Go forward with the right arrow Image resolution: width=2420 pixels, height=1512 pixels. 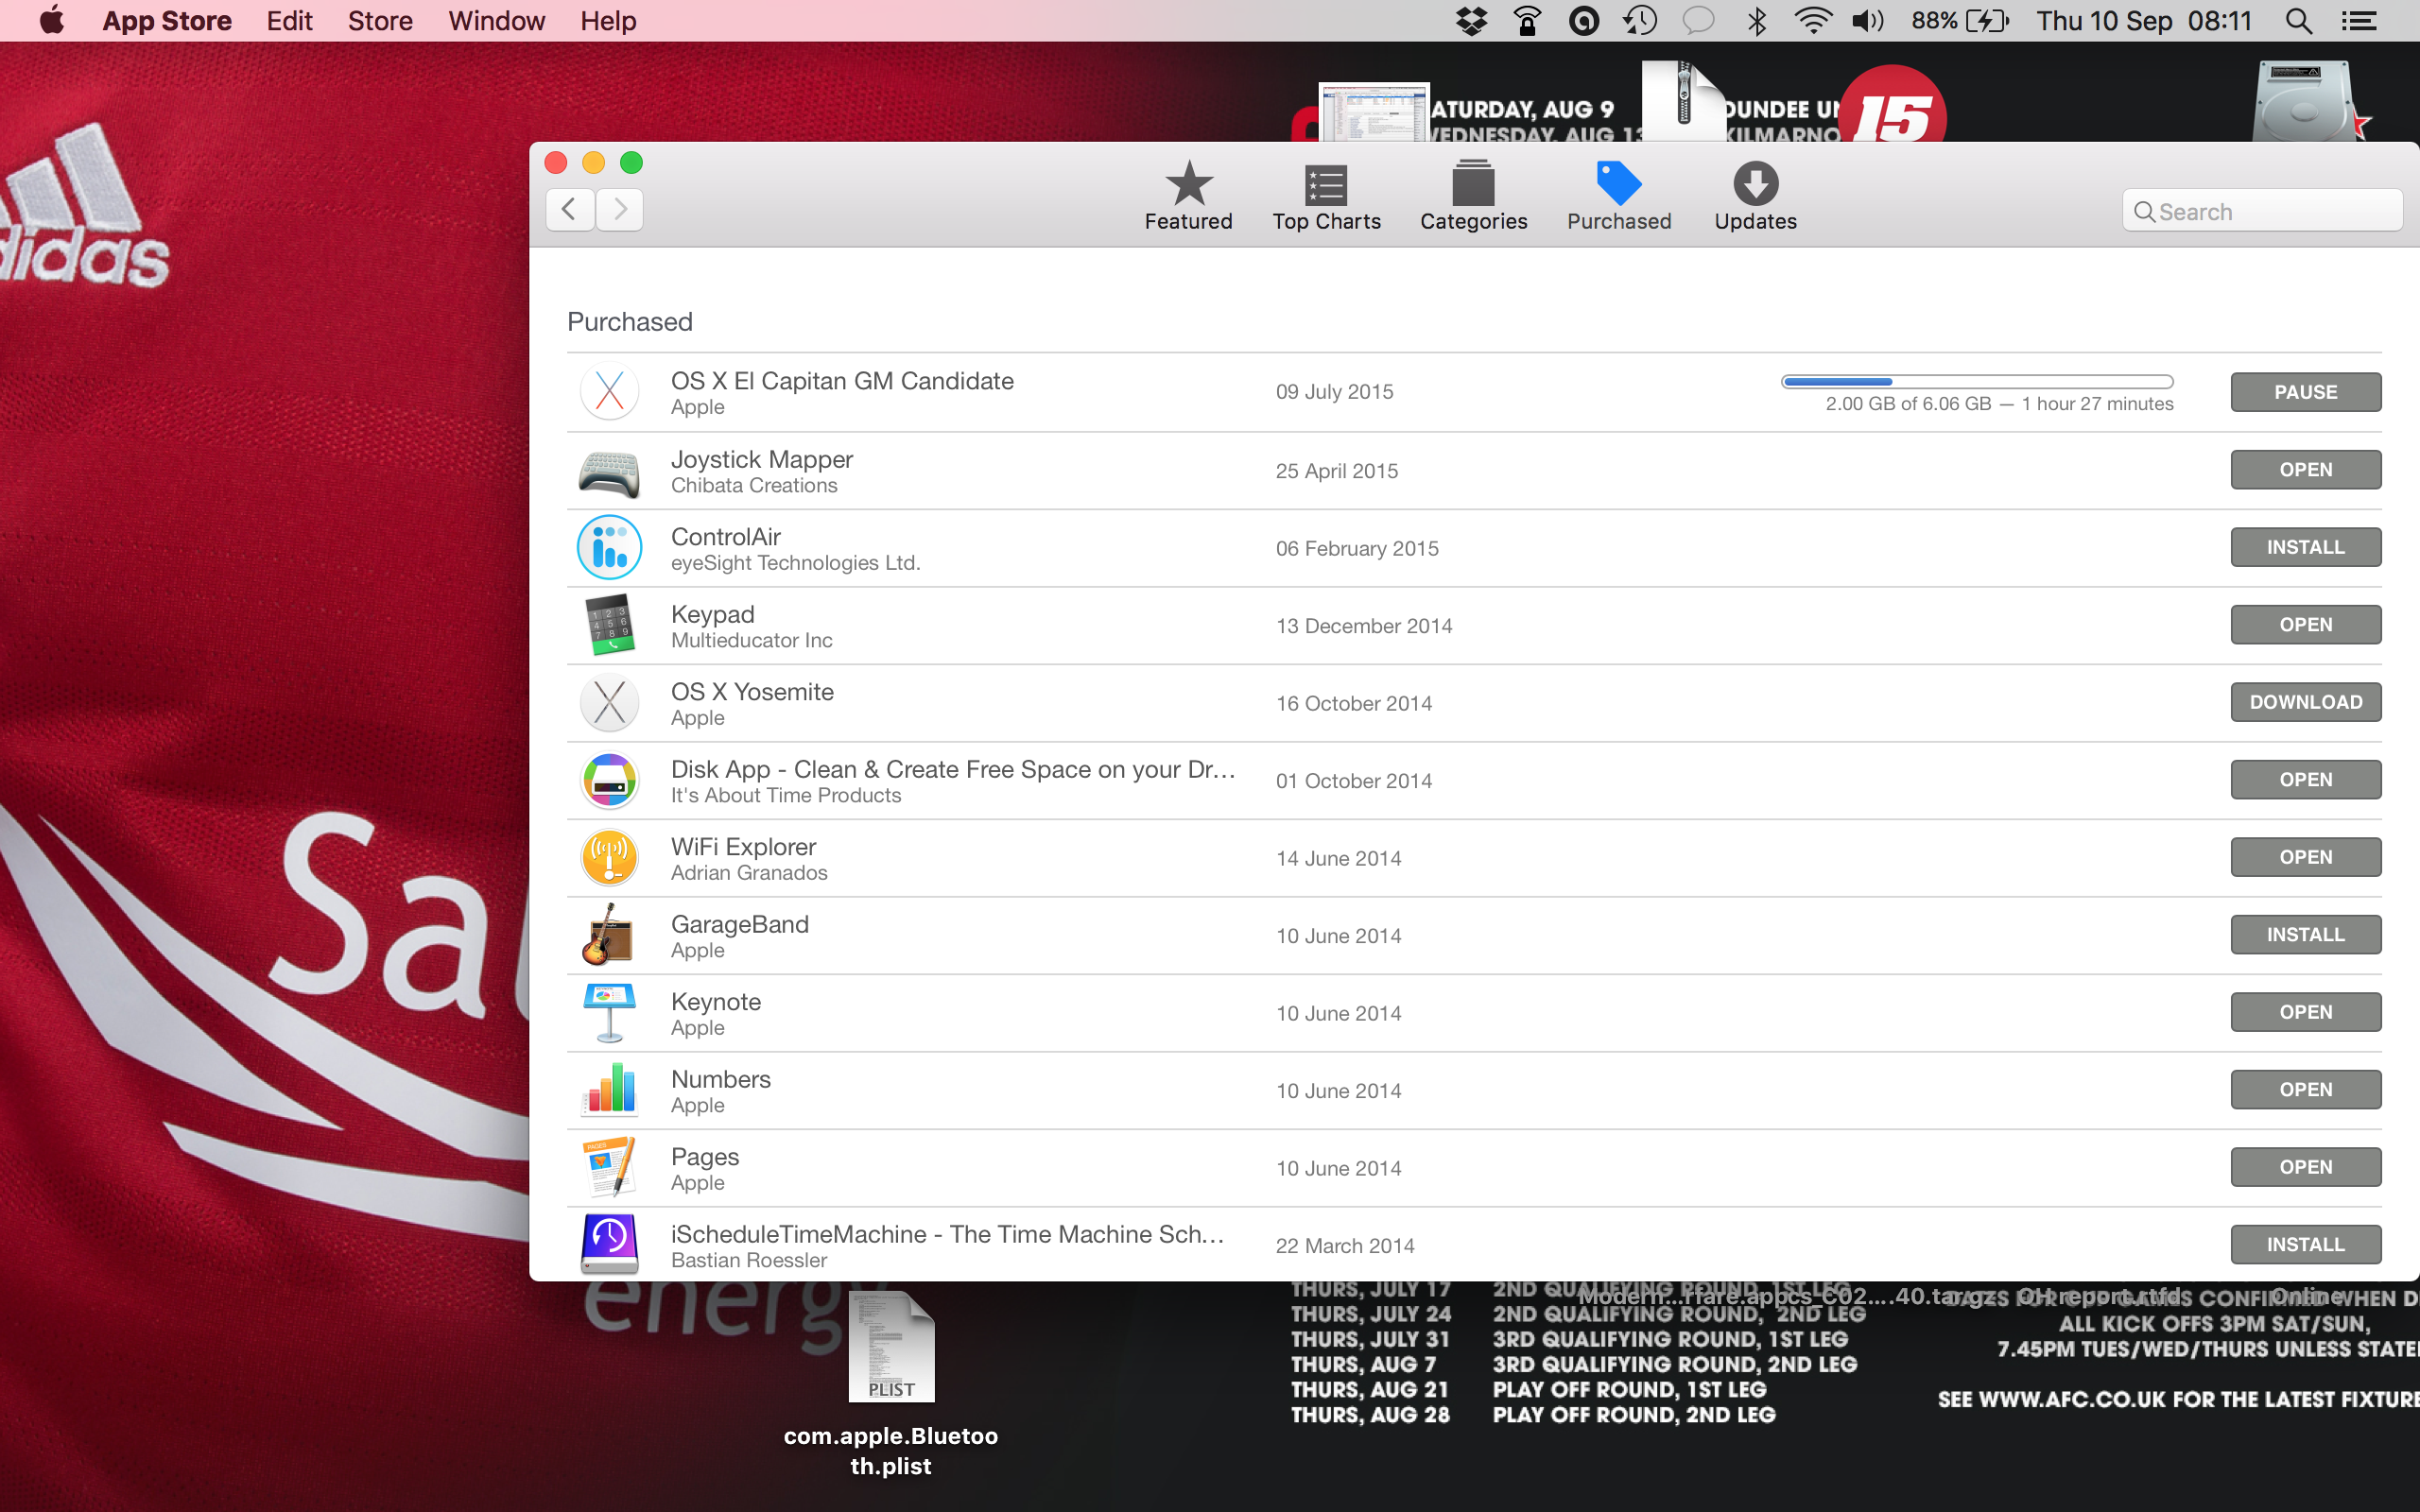620,209
